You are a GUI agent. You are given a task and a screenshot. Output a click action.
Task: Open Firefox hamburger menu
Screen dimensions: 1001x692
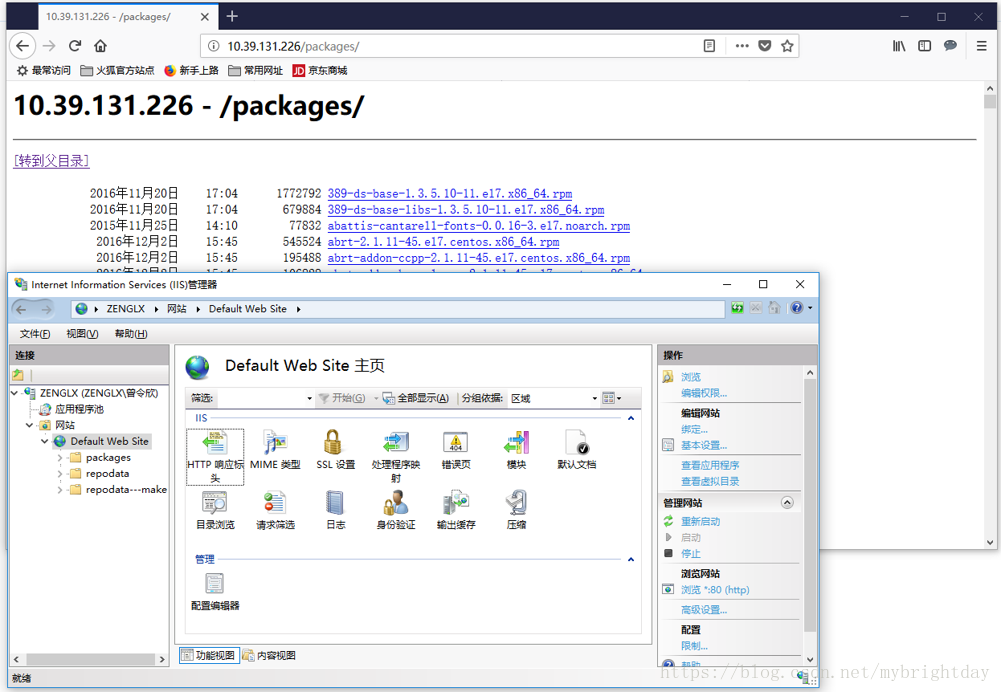click(981, 46)
